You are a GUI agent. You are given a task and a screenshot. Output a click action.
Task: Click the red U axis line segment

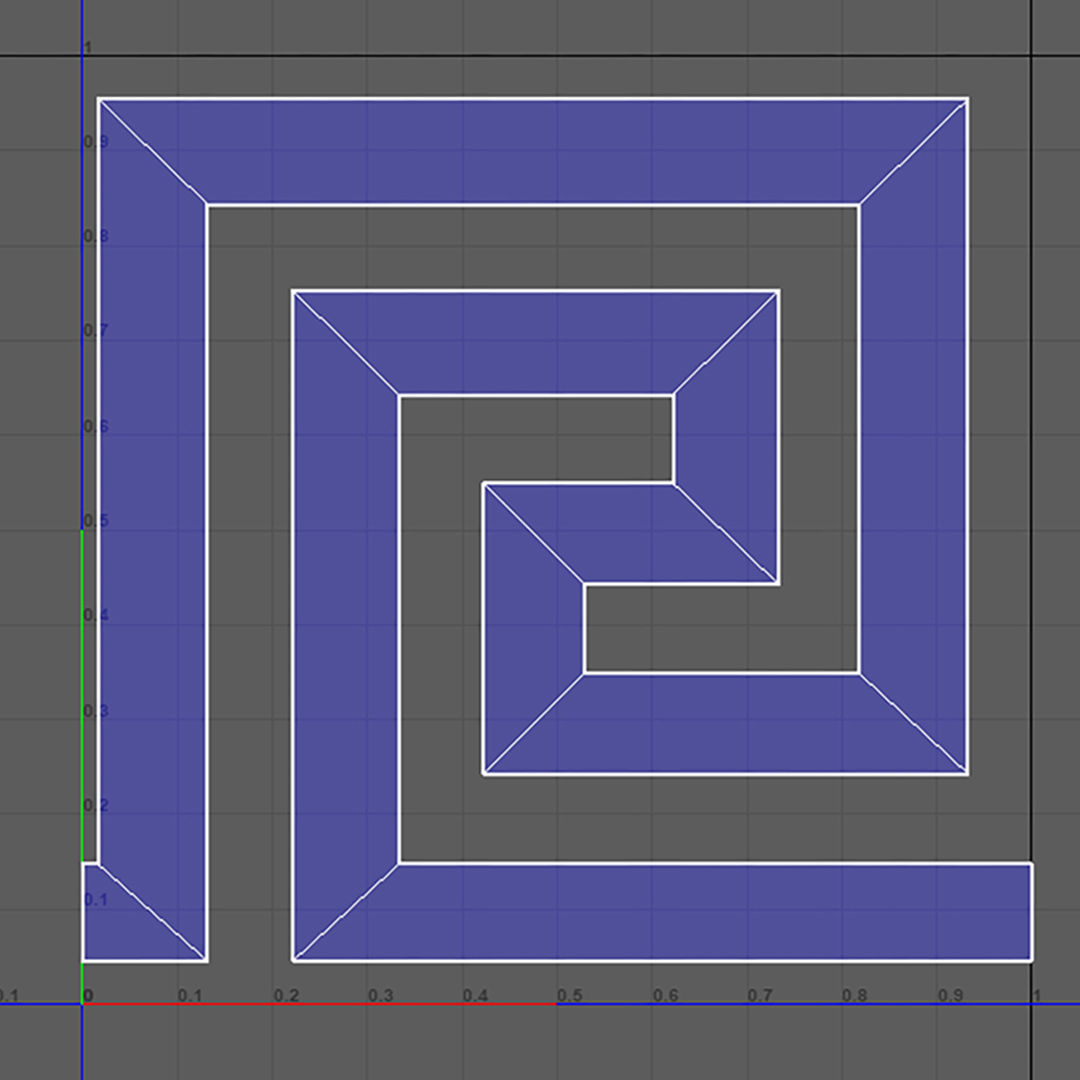click(319, 1004)
